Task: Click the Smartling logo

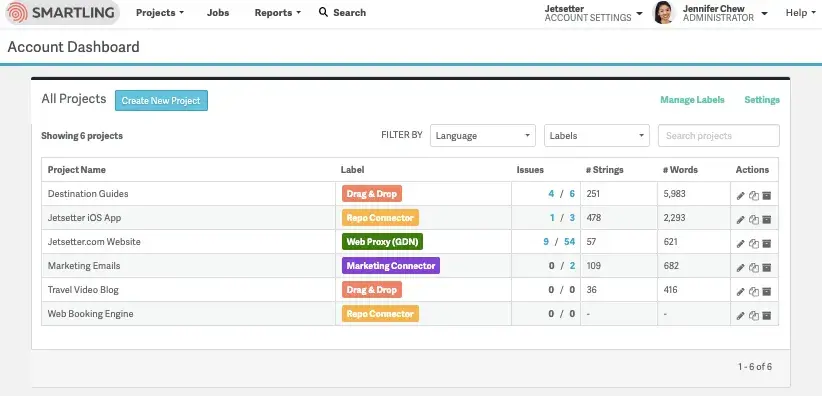Action: point(62,13)
